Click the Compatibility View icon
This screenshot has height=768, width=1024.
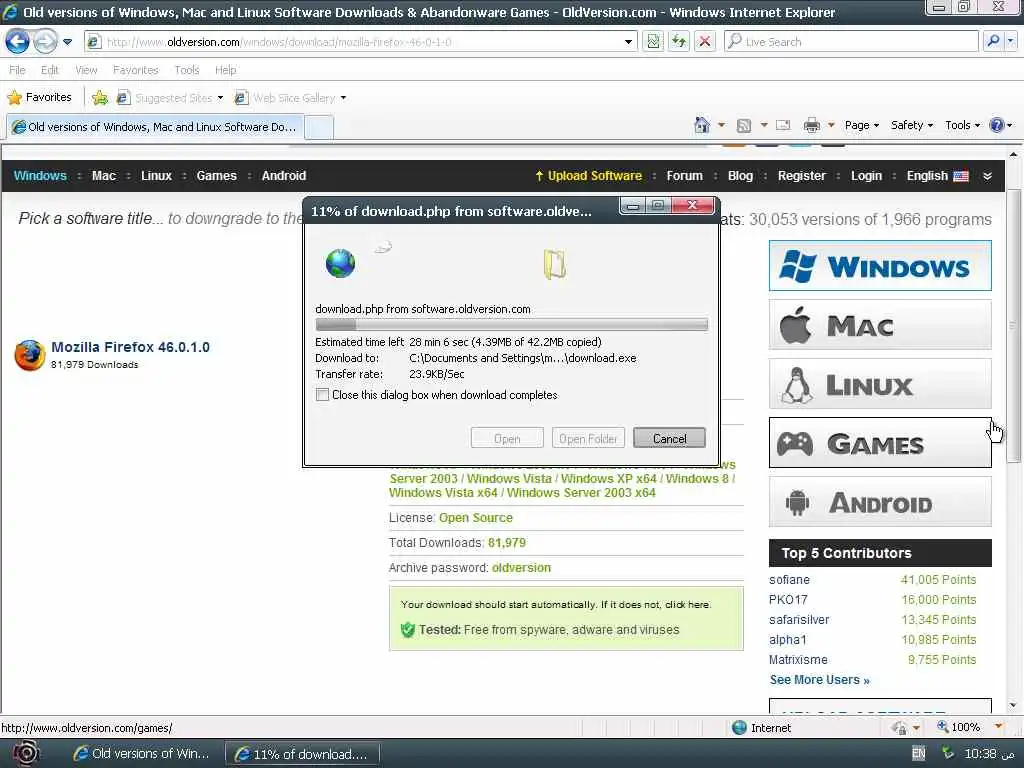point(653,42)
